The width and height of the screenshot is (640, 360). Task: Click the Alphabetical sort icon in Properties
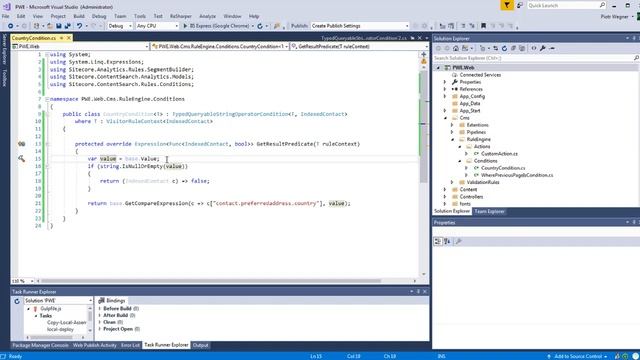point(447,242)
